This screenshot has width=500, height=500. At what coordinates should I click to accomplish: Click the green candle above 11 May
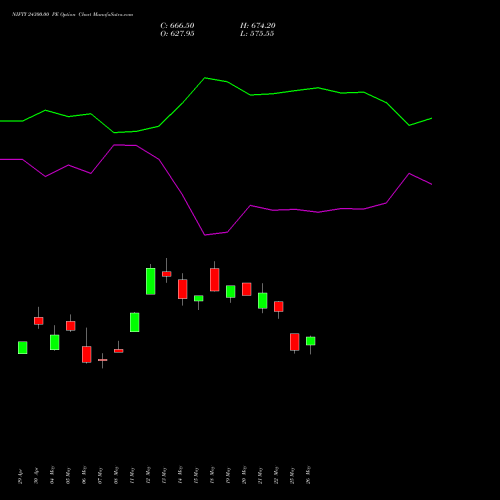pyautogui.click(x=135, y=322)
